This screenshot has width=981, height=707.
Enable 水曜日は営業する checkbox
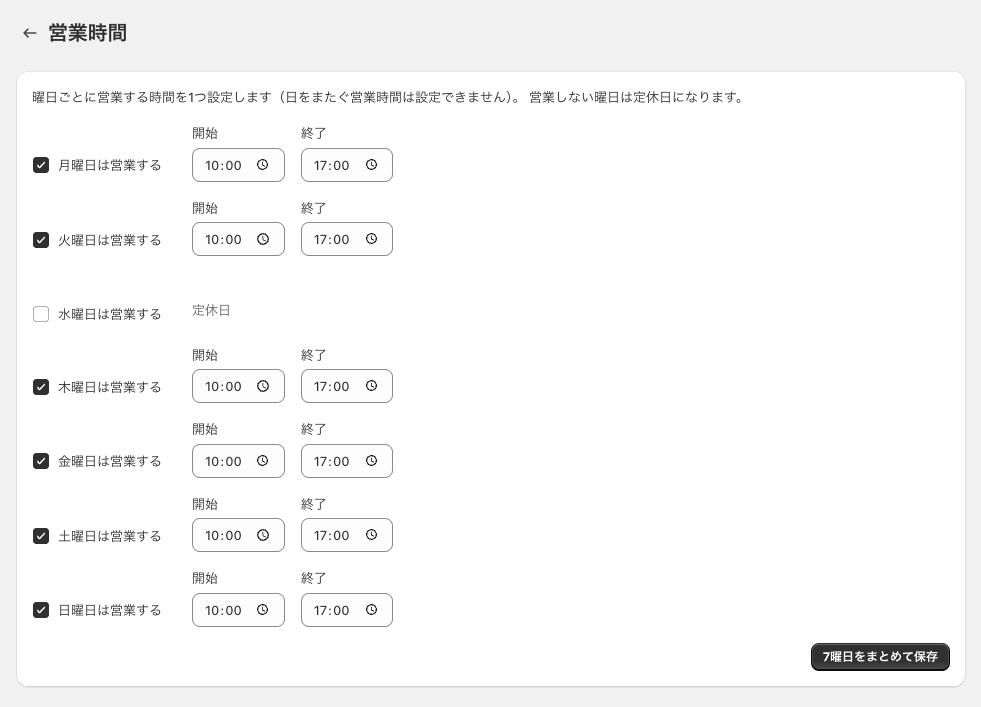(41, 313)
